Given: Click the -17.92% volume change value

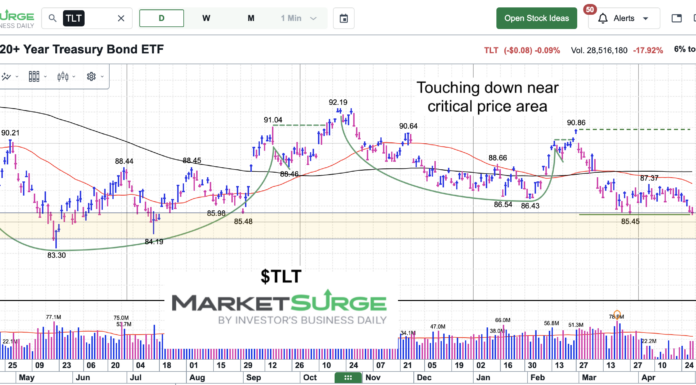Looking at the screenshot, I should (x=648, y=50).
